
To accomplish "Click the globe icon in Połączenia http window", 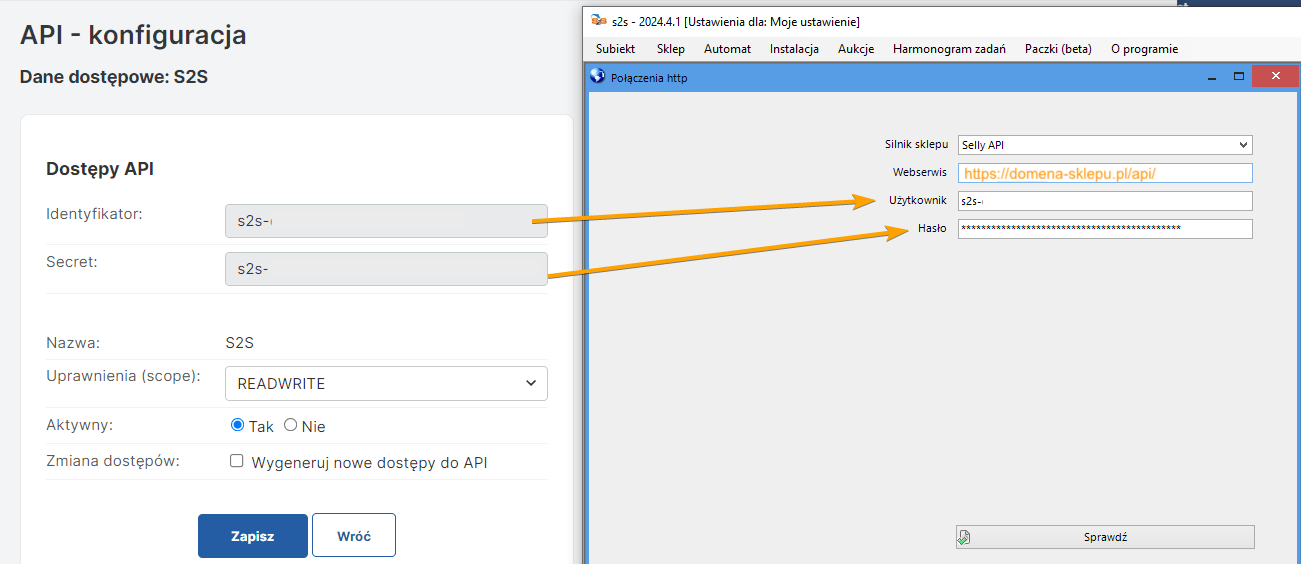I will [598, 76].
